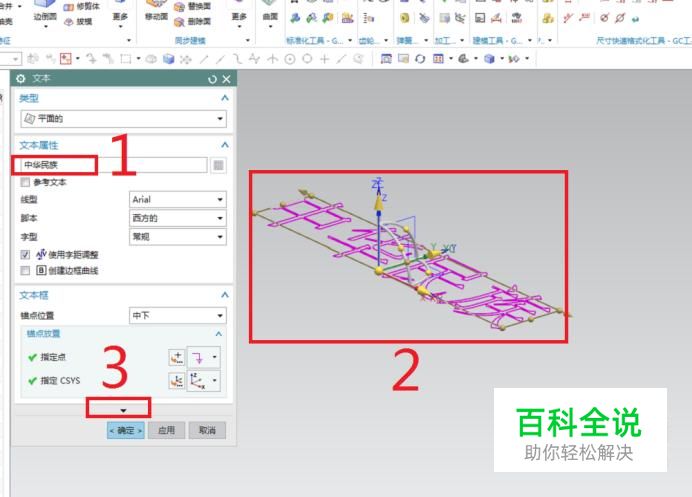The image size is (692, 497).
Task: Click the shaded blue cube rendering style icon
Action: pyautogui.click(x=489, y=59)
